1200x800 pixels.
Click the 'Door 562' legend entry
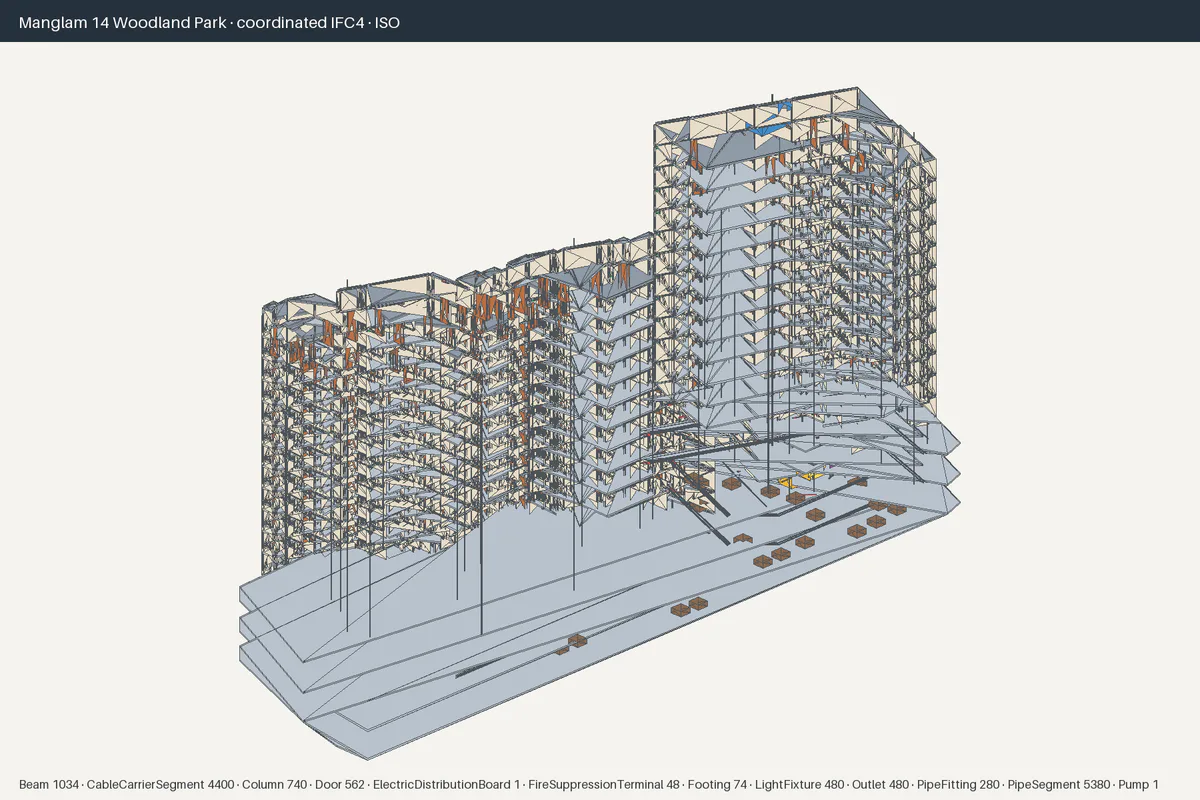click(340, 785)
